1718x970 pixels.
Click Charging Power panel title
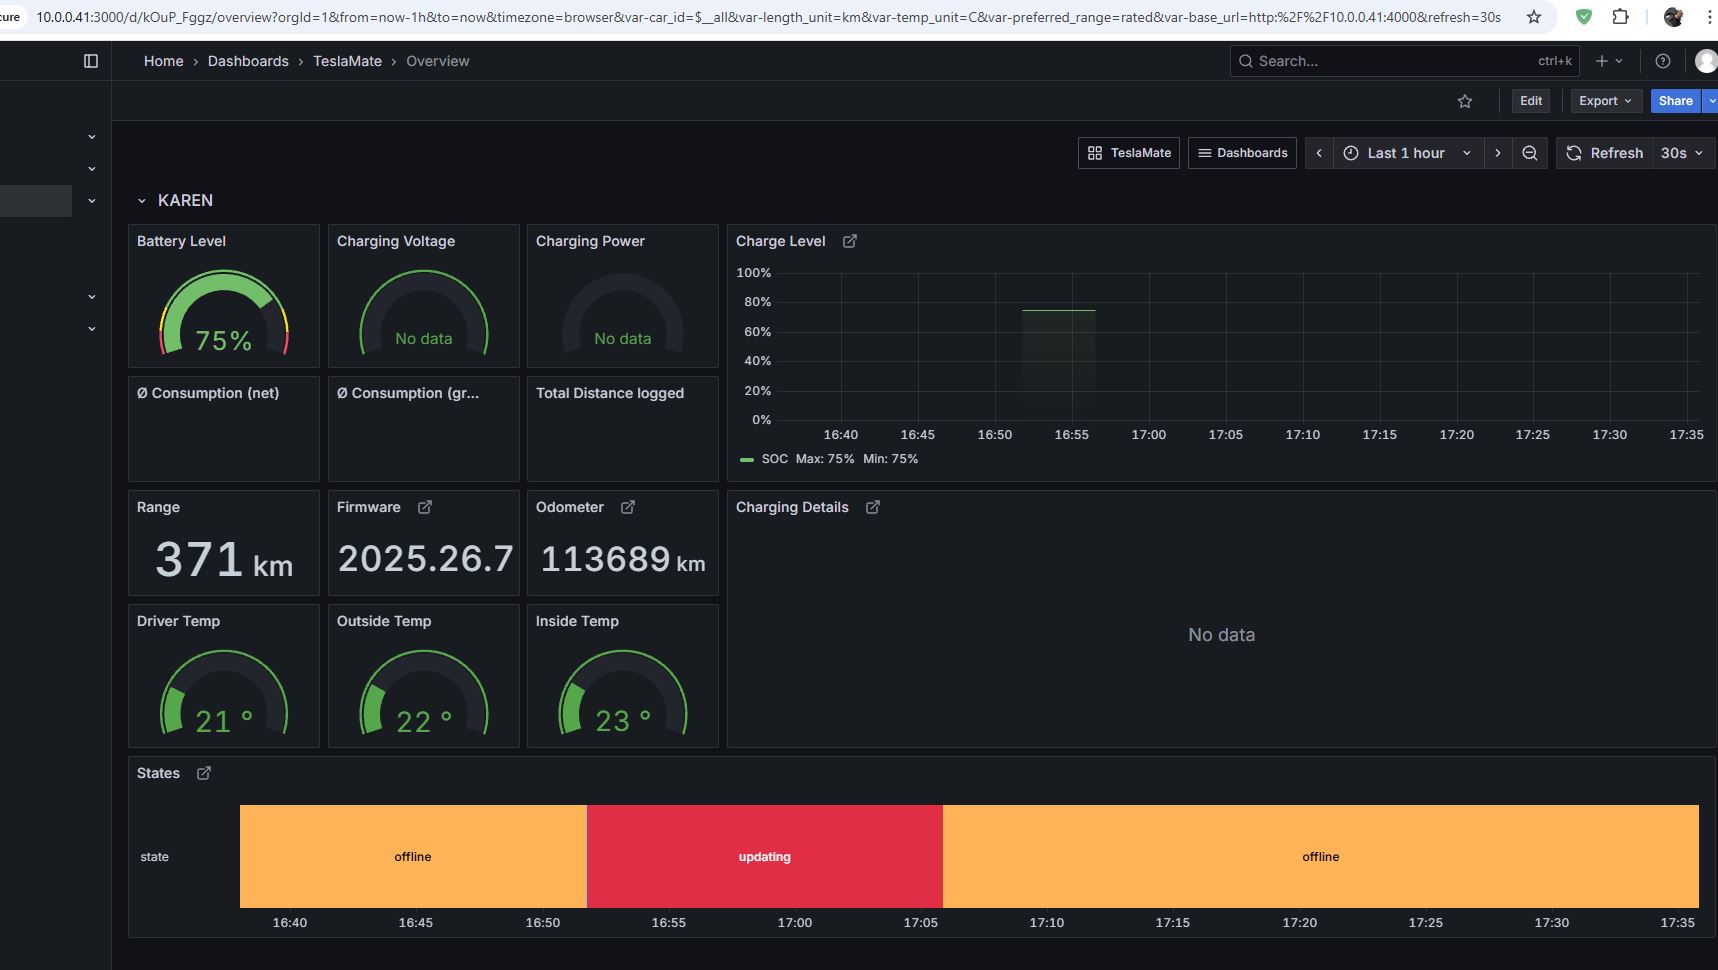(590, 241)
